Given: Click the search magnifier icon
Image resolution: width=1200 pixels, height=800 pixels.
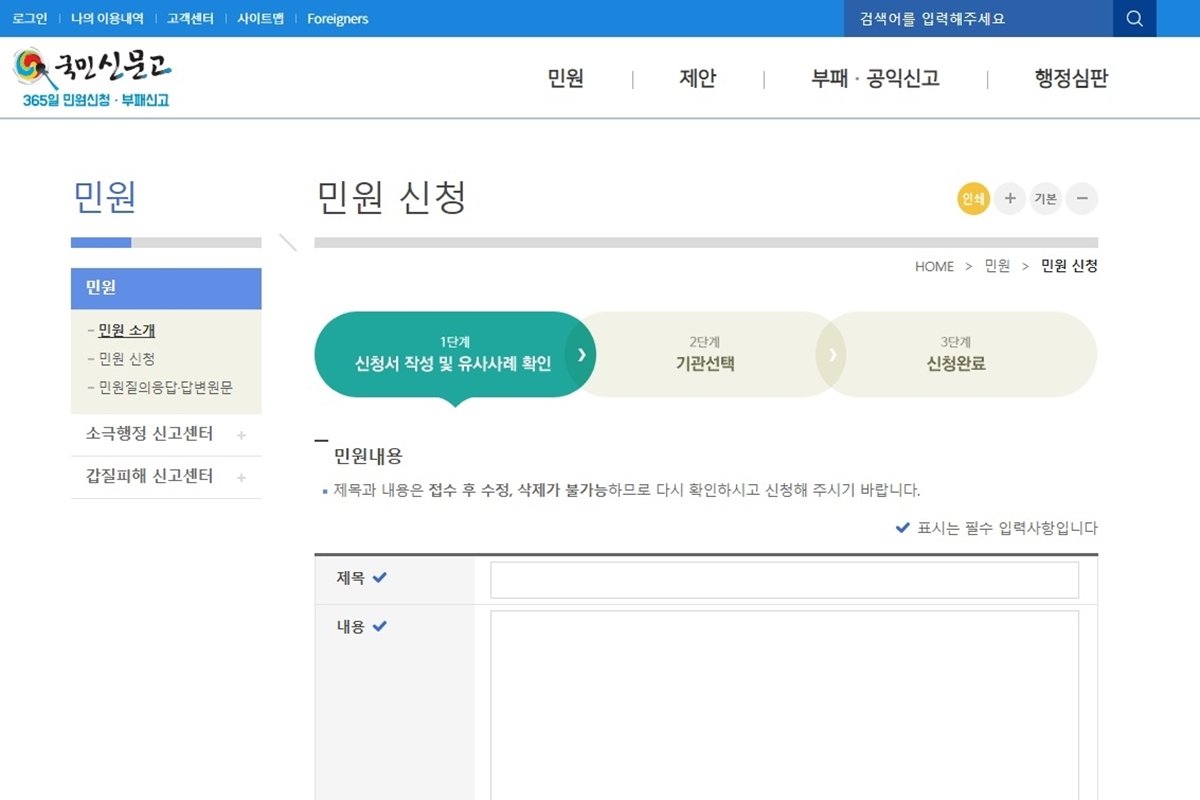Looking at the screenshot, I should click(x=1134, y=18).
